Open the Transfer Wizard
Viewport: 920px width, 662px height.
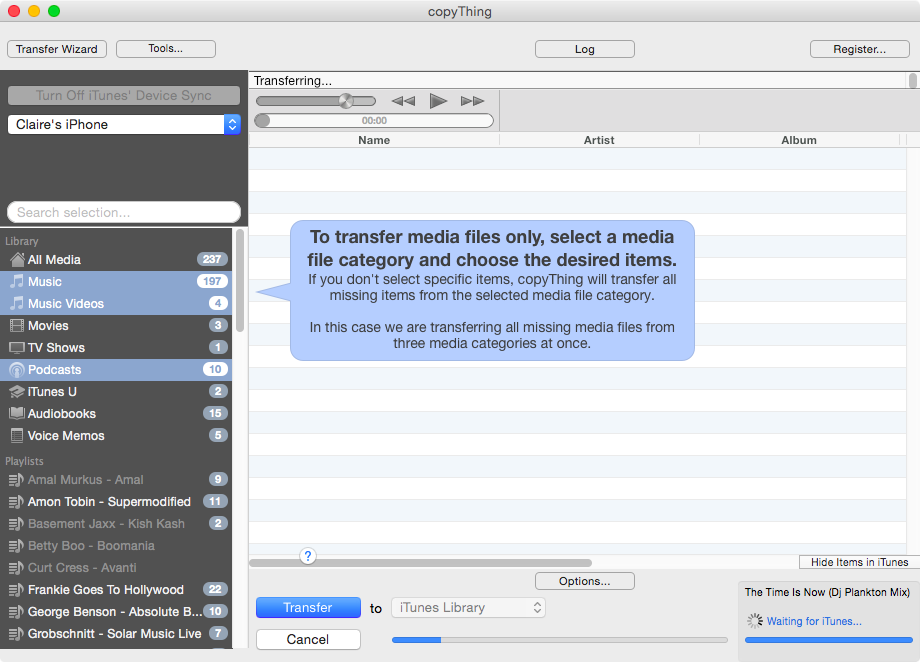(x=57, y=49)
